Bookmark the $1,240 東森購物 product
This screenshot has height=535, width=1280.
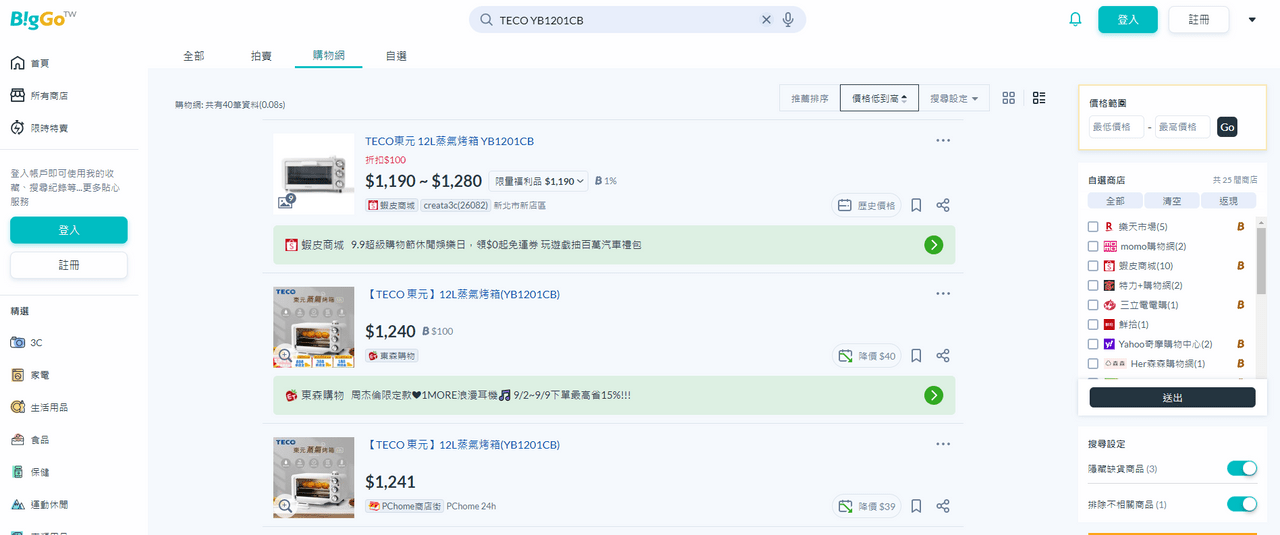click(x=916, y=356)
